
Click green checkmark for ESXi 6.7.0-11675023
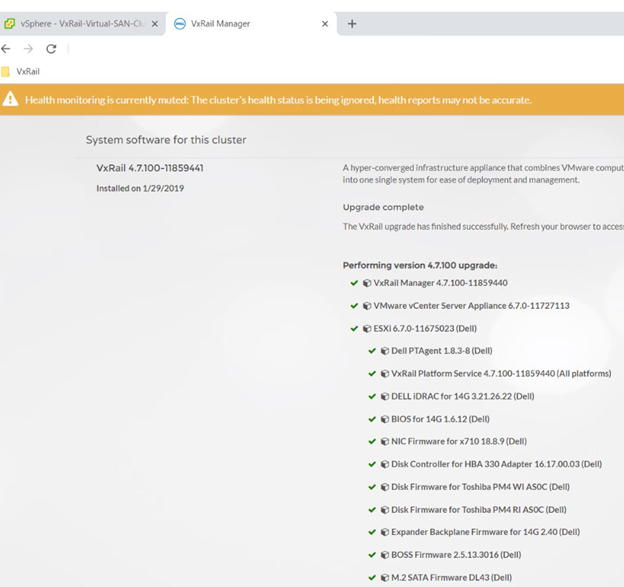pos(354,329)
